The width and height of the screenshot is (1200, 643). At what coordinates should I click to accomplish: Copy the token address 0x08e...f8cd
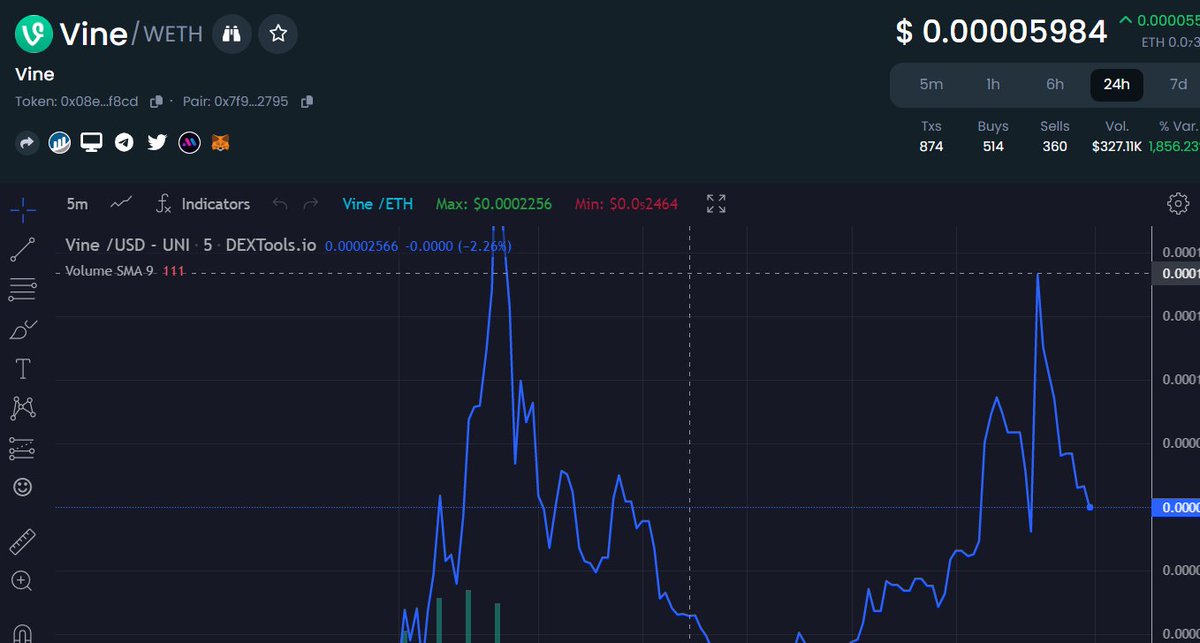coord(155,101)
